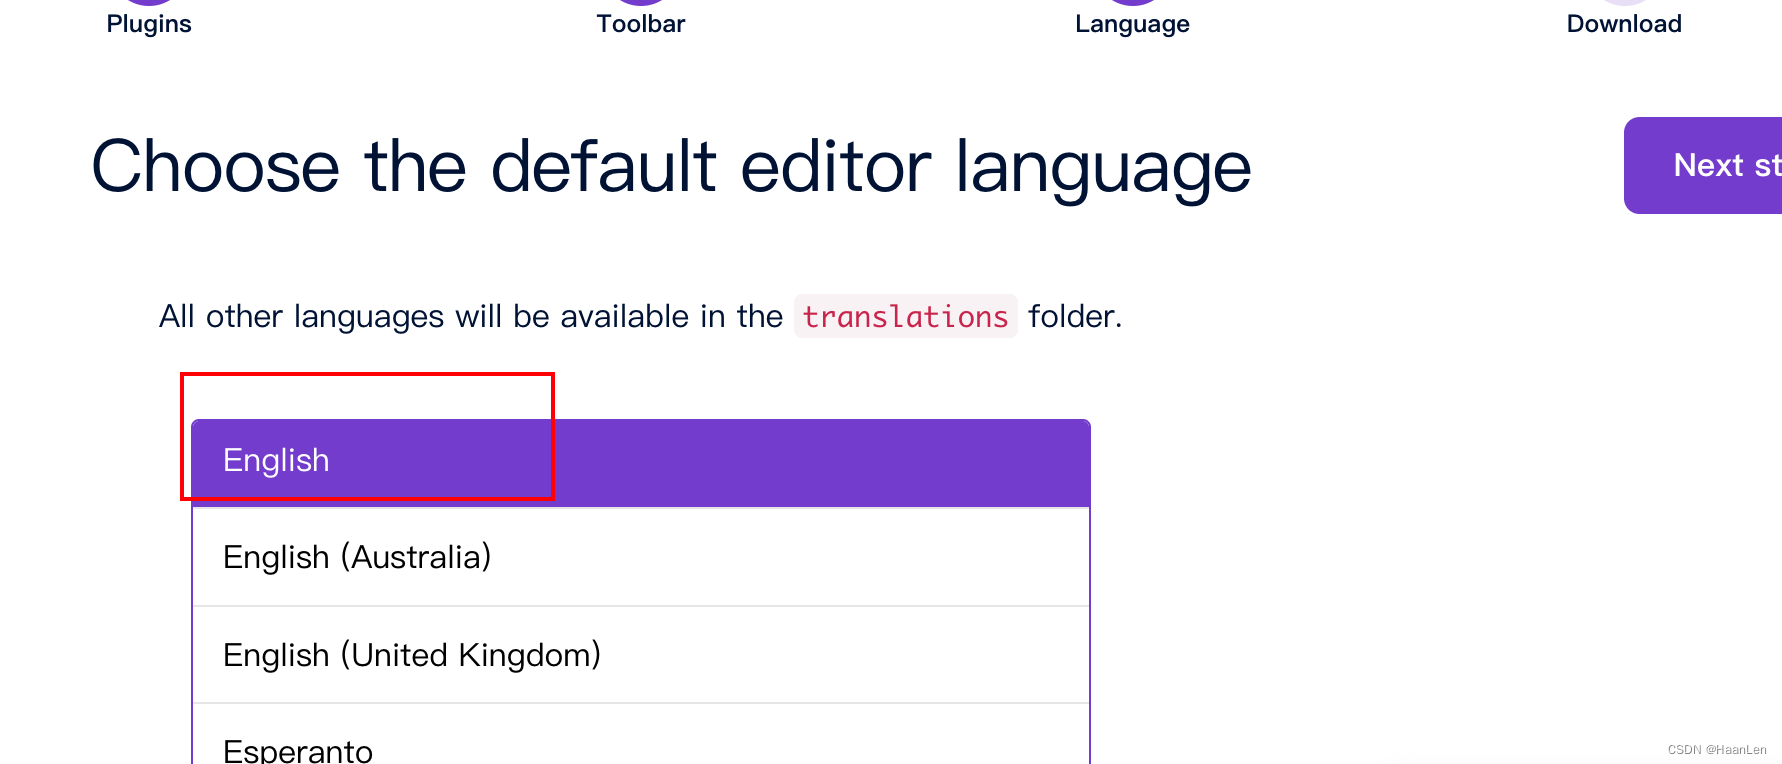Select English (Australia) language option
1782x764 pixels.
[641, 557]
